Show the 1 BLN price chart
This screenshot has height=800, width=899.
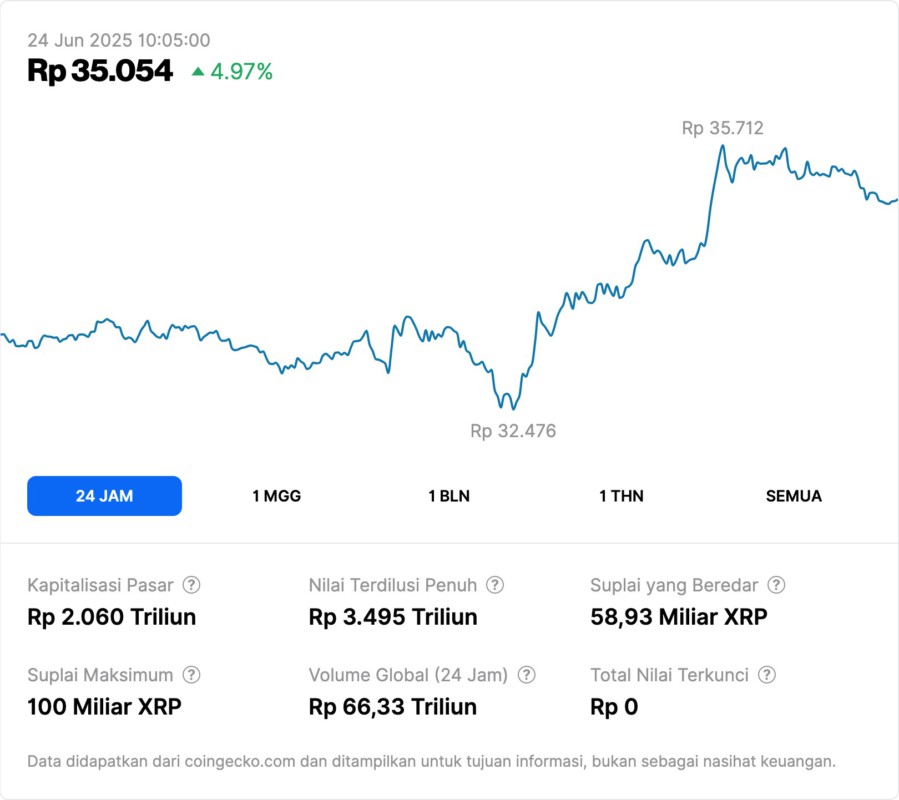point(449,496)
